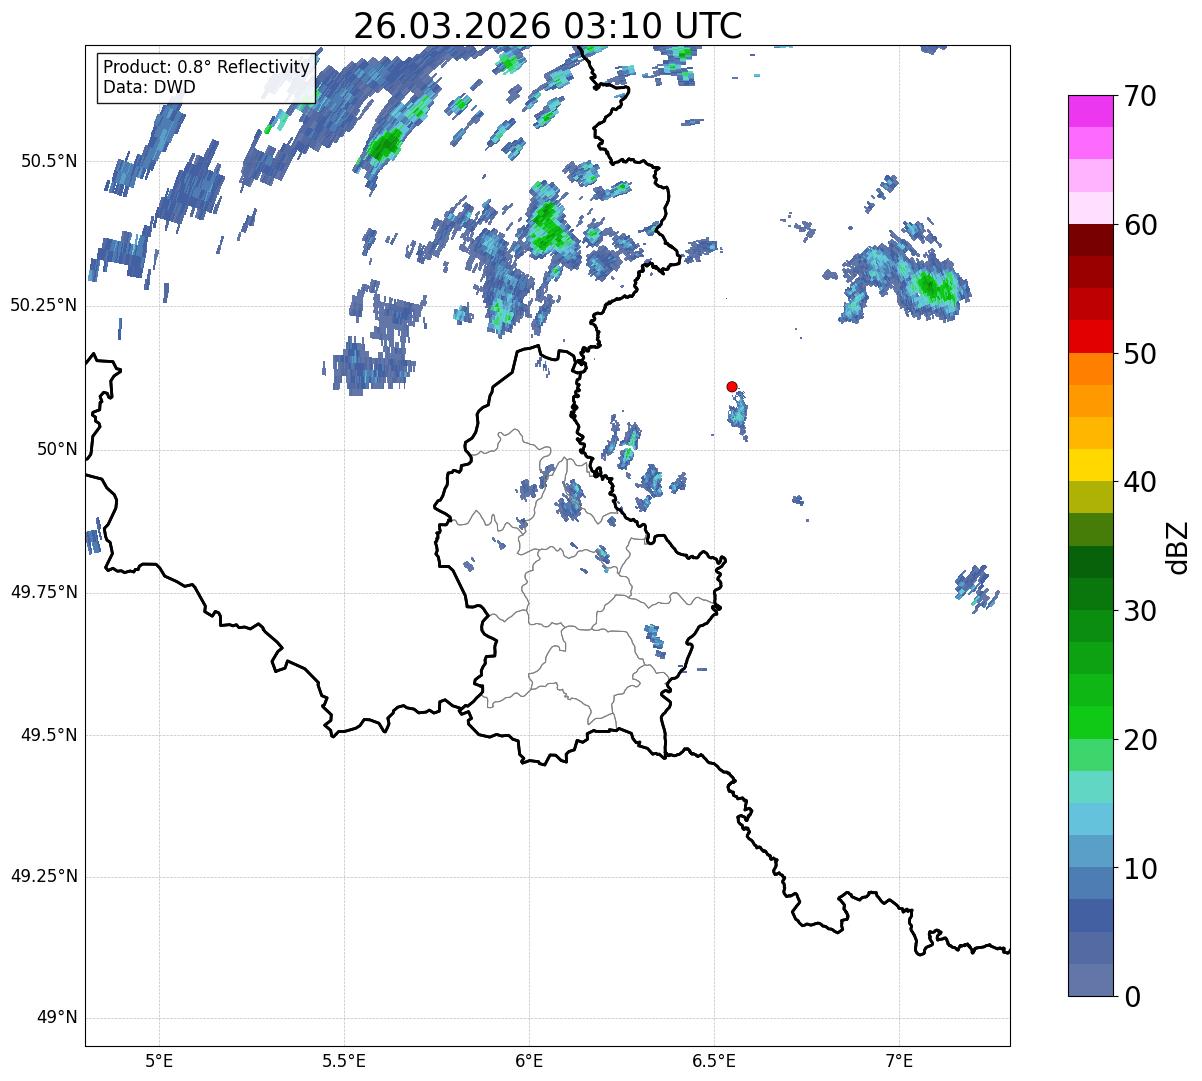Click the 6°E longitude tick label
Viewport: 1202px width, 1081px height.
[529, 1059]
